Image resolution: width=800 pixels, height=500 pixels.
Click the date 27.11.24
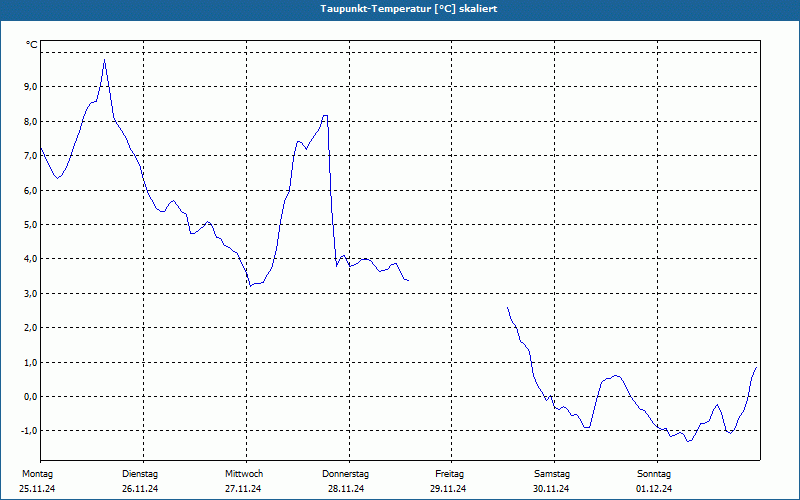(x=243, y=489)
